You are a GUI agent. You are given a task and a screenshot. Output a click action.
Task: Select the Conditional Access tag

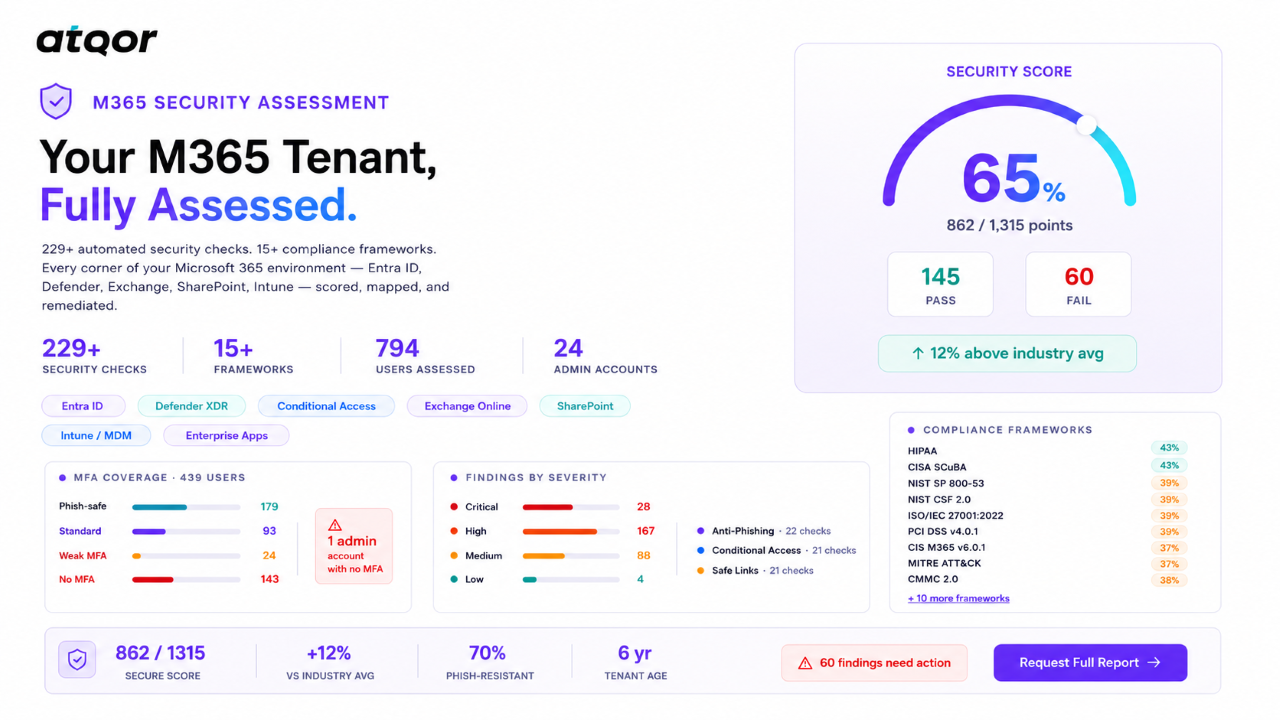click(x=326, y=406)
